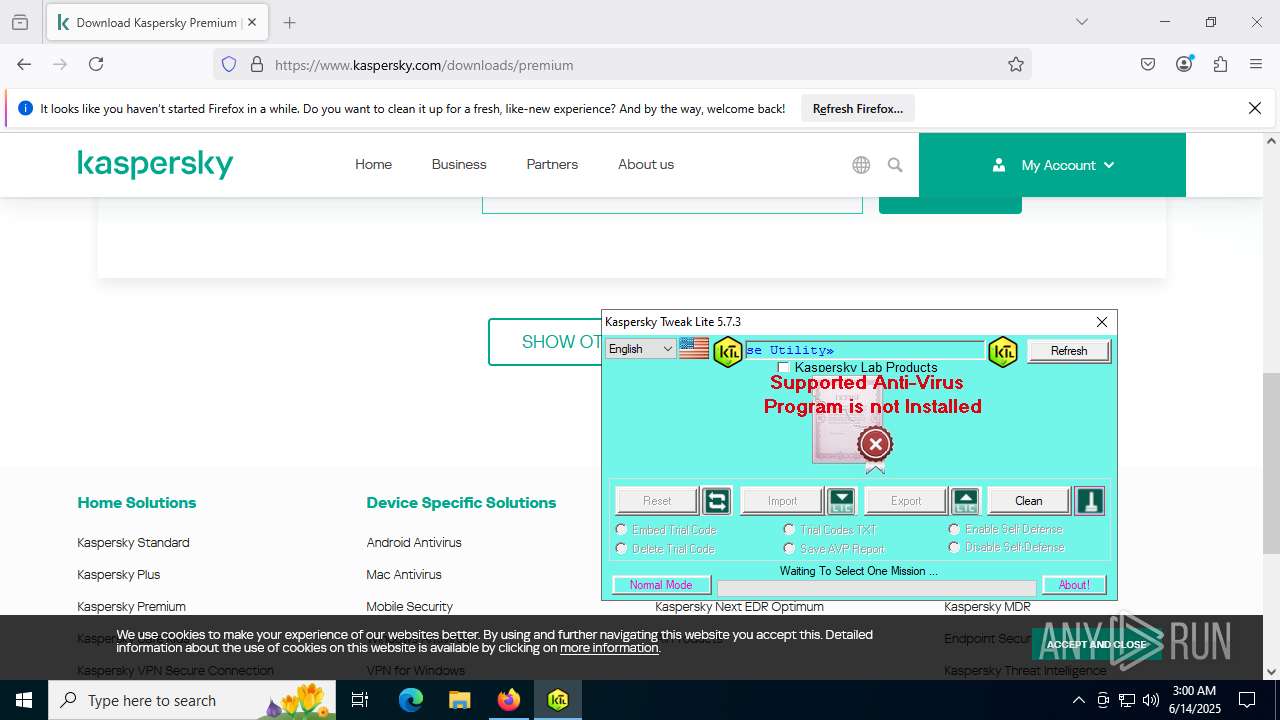Open the more information cookie link
The height and width of the screenshot is (720, 1280).
pyautogui.click(x=609, y=648)
